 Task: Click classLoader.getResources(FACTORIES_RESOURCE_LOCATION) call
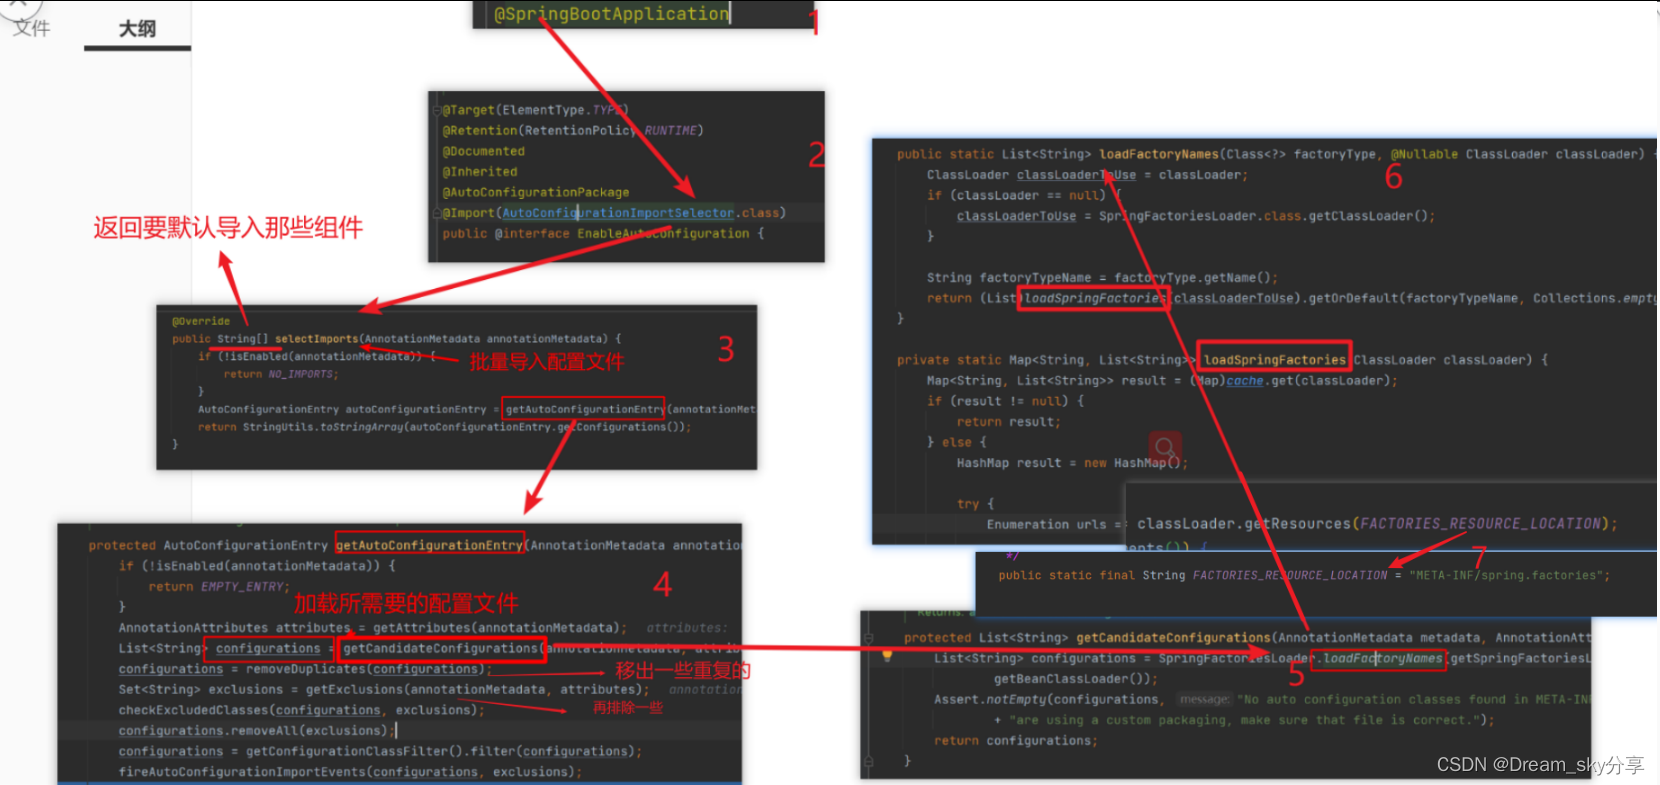pos(1377,524)
